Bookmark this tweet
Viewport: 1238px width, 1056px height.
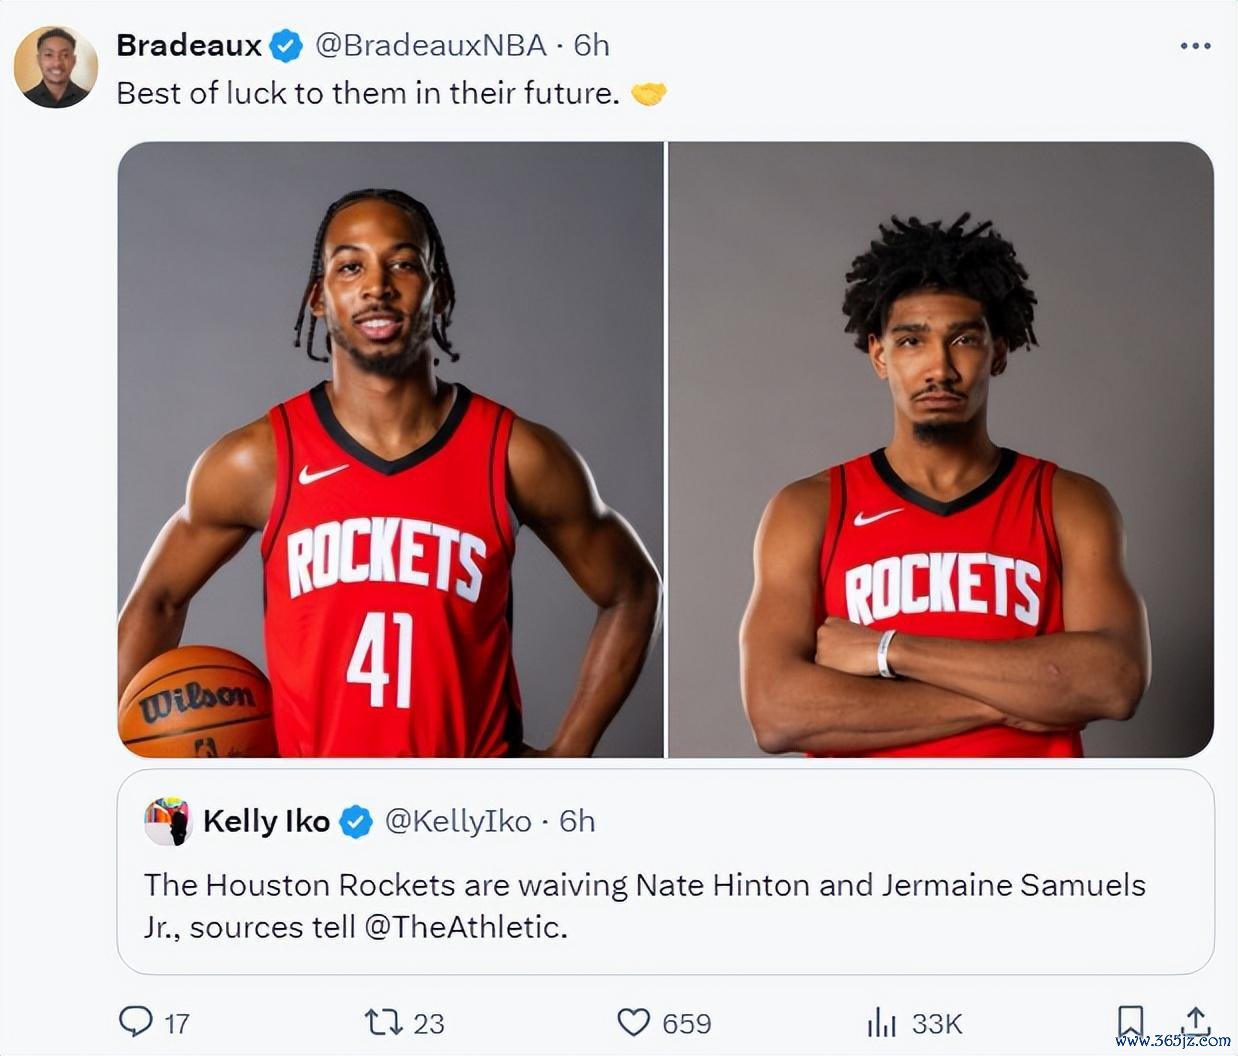click(1130, 1022)
